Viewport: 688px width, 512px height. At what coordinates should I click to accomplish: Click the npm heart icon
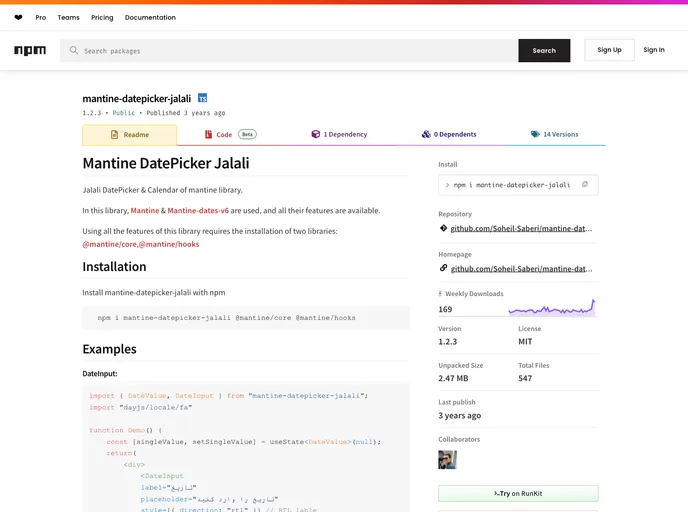tap(18, 18)
